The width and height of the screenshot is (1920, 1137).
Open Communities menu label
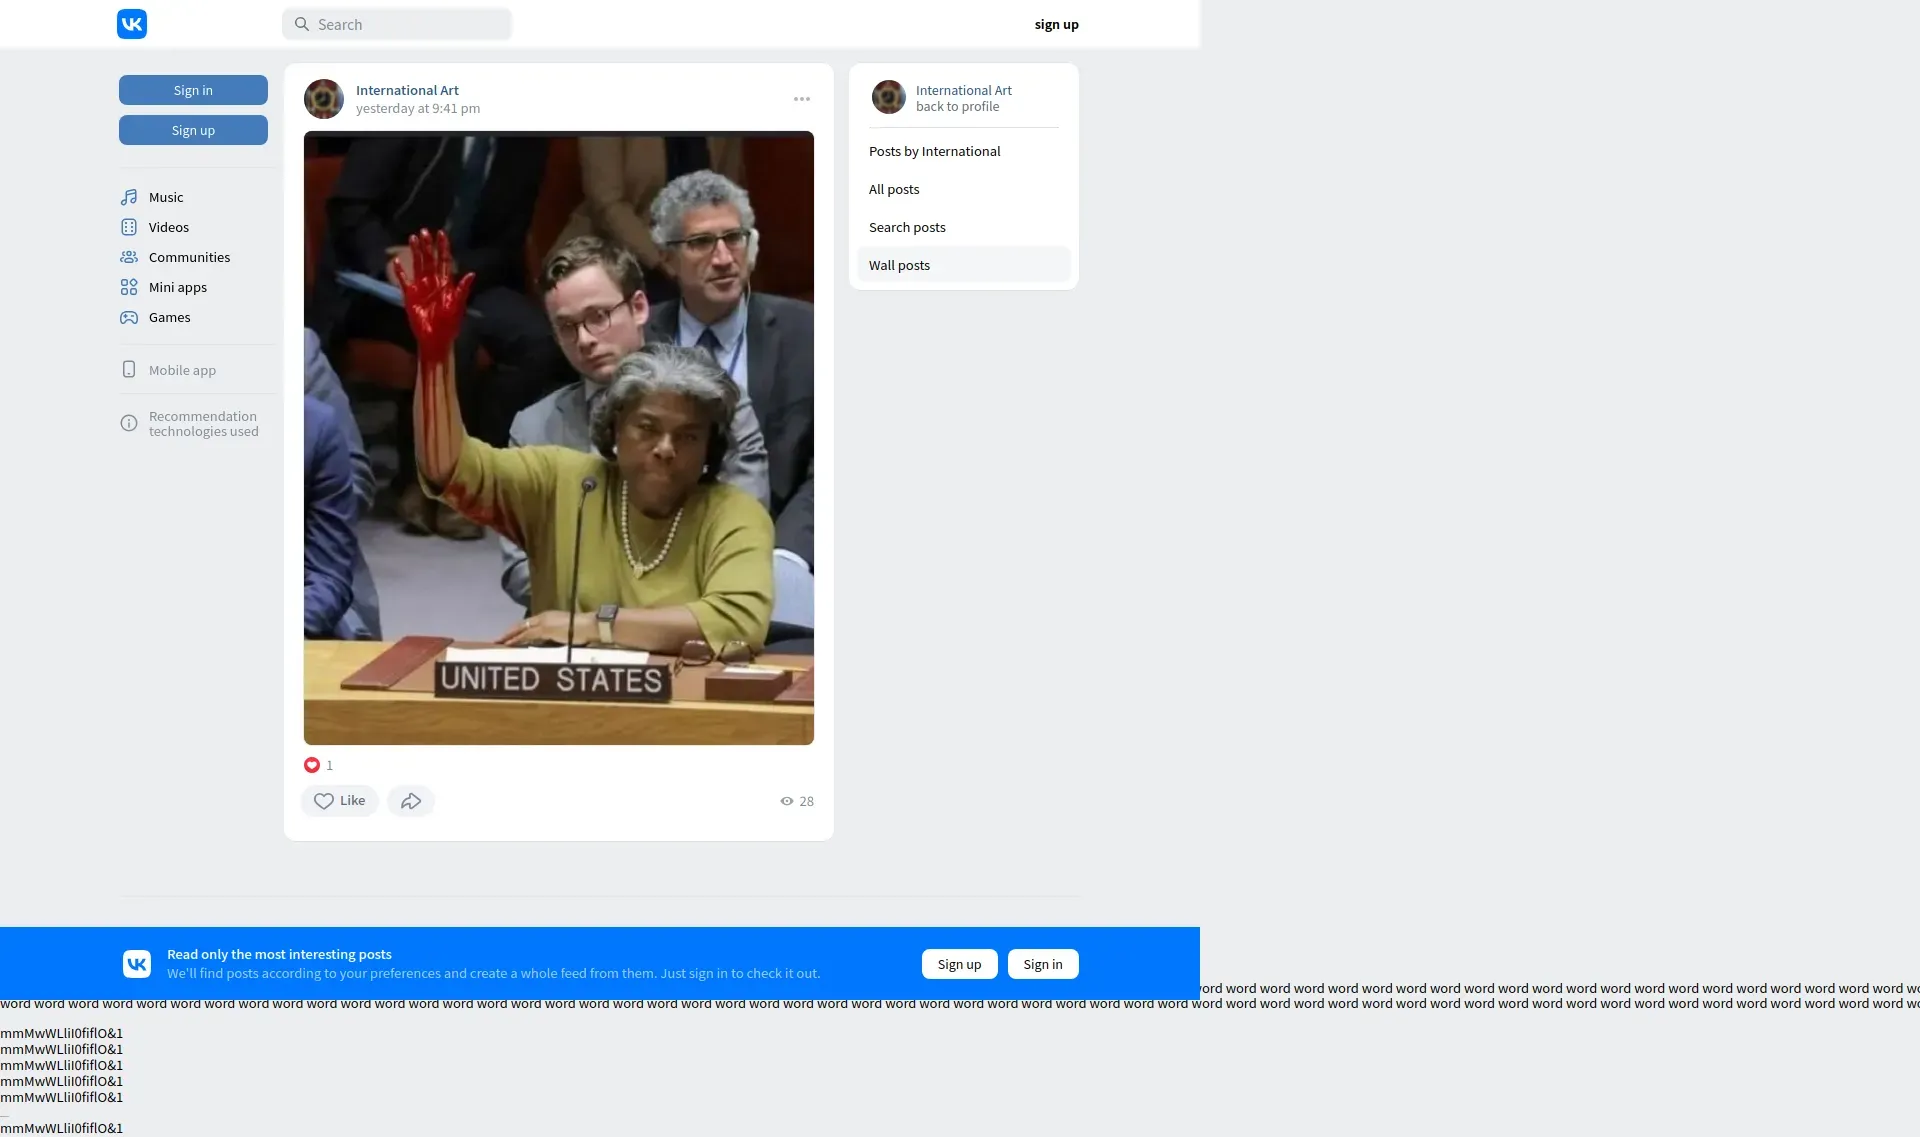click(x=189, y=257)
